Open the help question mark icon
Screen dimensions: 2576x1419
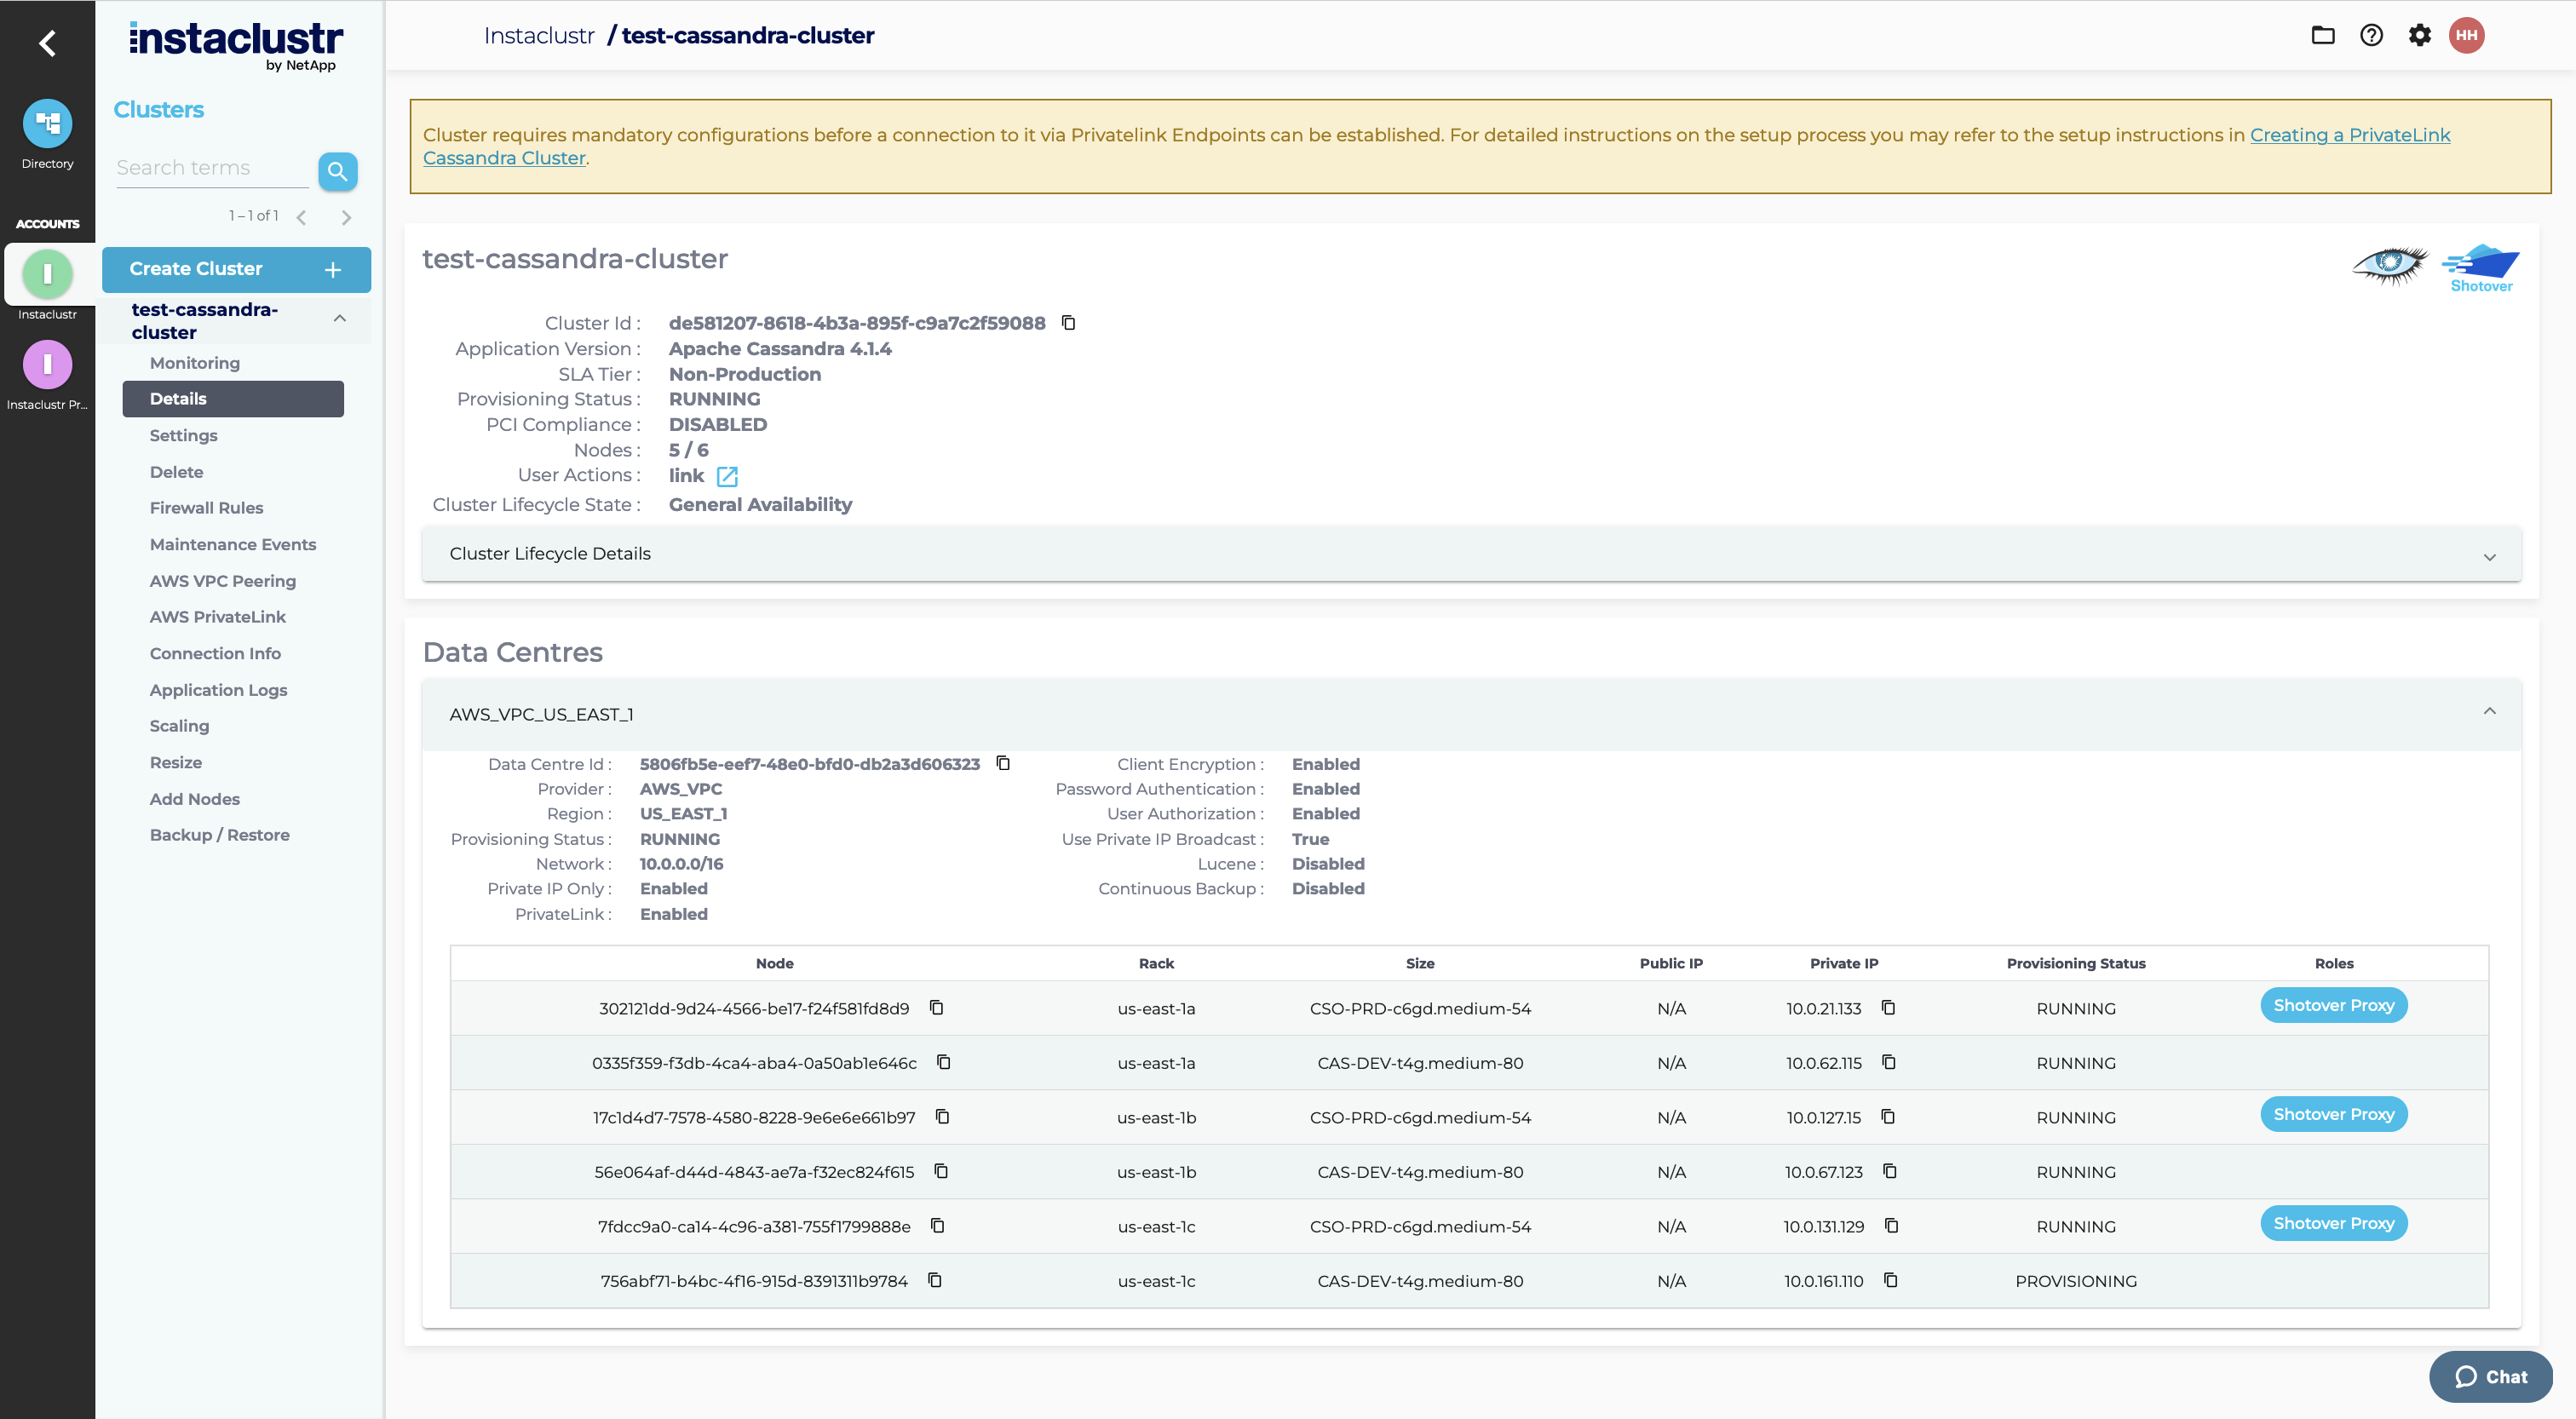(x=2371, y=36)
